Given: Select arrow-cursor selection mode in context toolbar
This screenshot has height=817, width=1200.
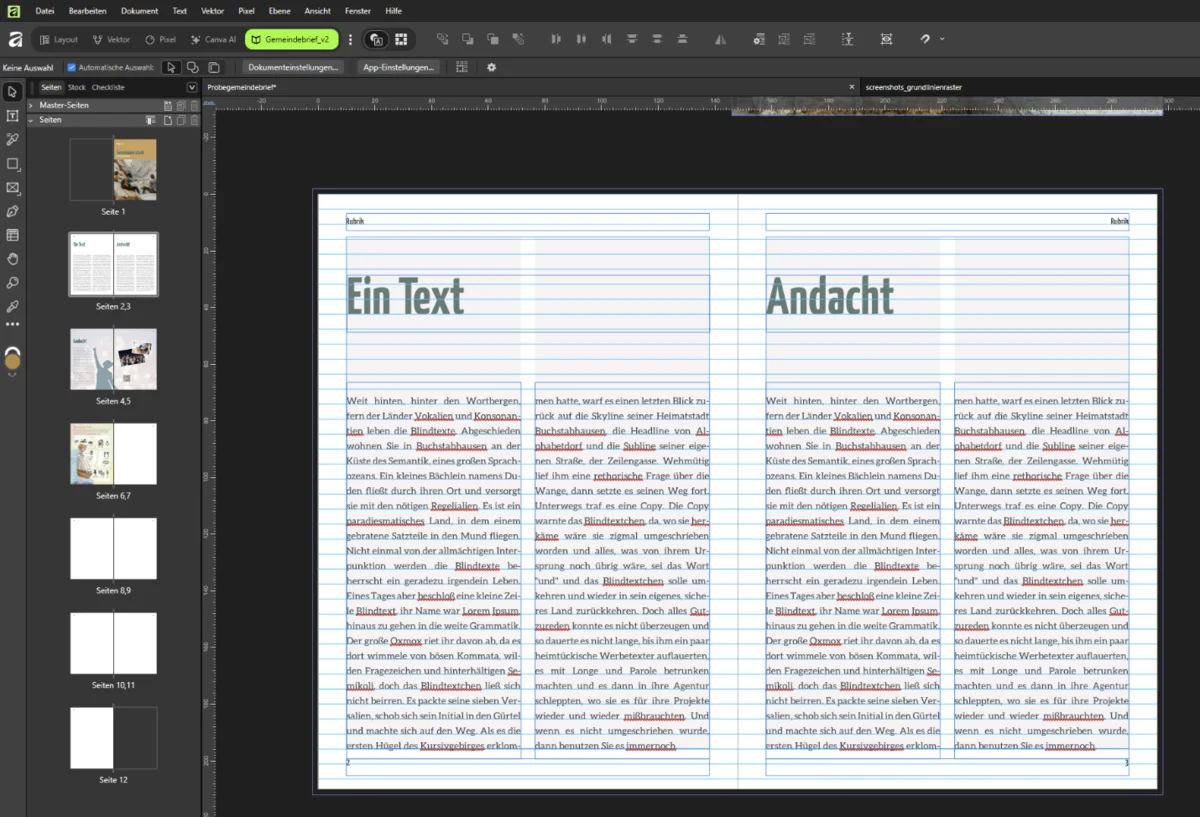Looking at the screenshot, I should 171,67.
